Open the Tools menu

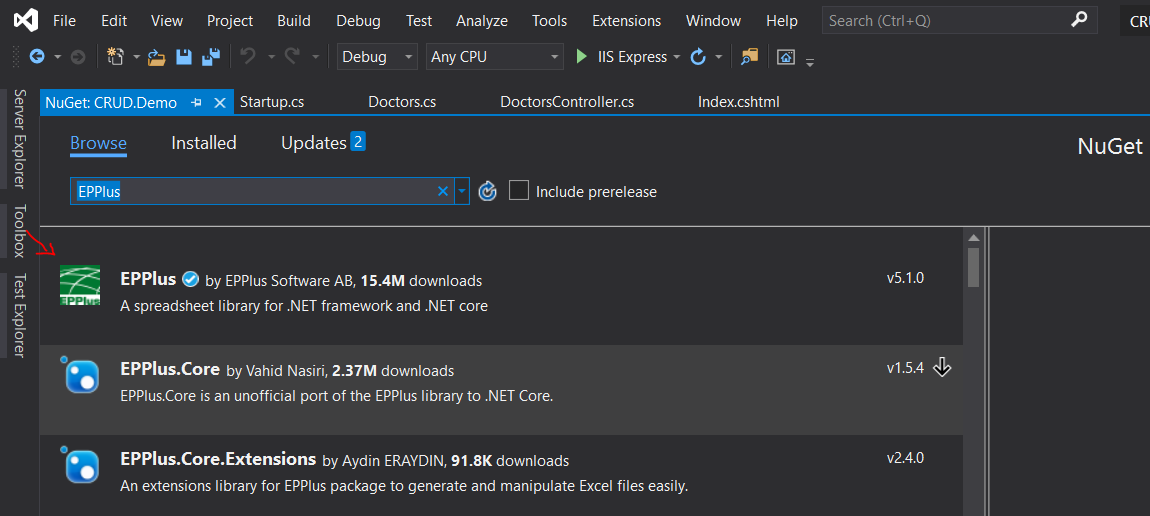pos(549,21)
